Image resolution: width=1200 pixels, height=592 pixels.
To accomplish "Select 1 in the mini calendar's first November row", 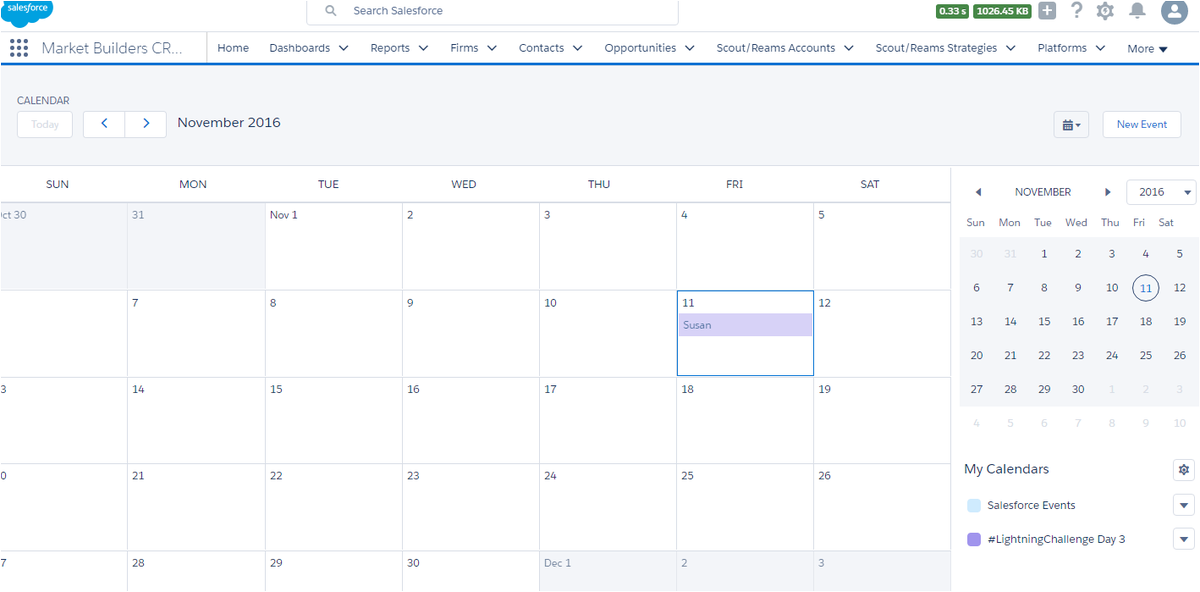I will pos(1044,254).
